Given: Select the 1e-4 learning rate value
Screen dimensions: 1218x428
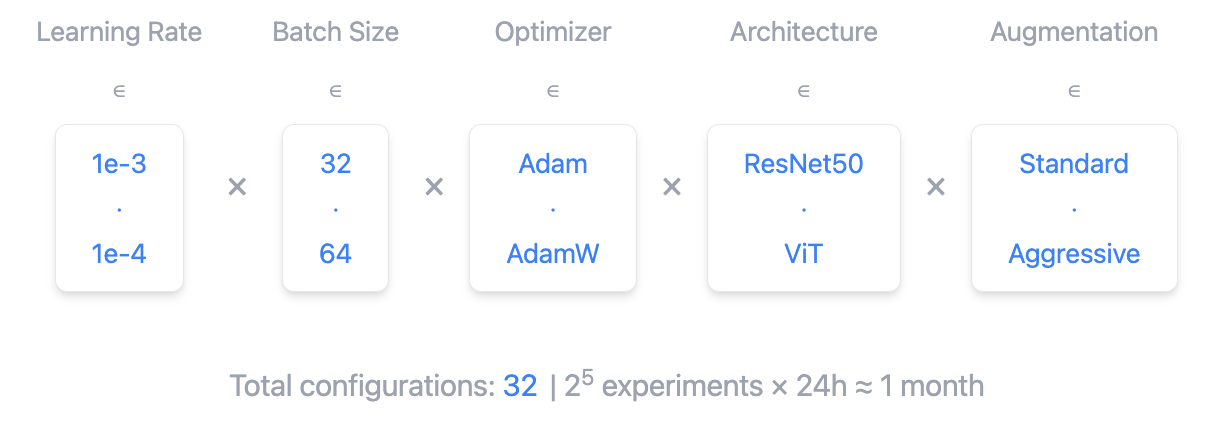Looking at the screenshot, I should 119,254.
